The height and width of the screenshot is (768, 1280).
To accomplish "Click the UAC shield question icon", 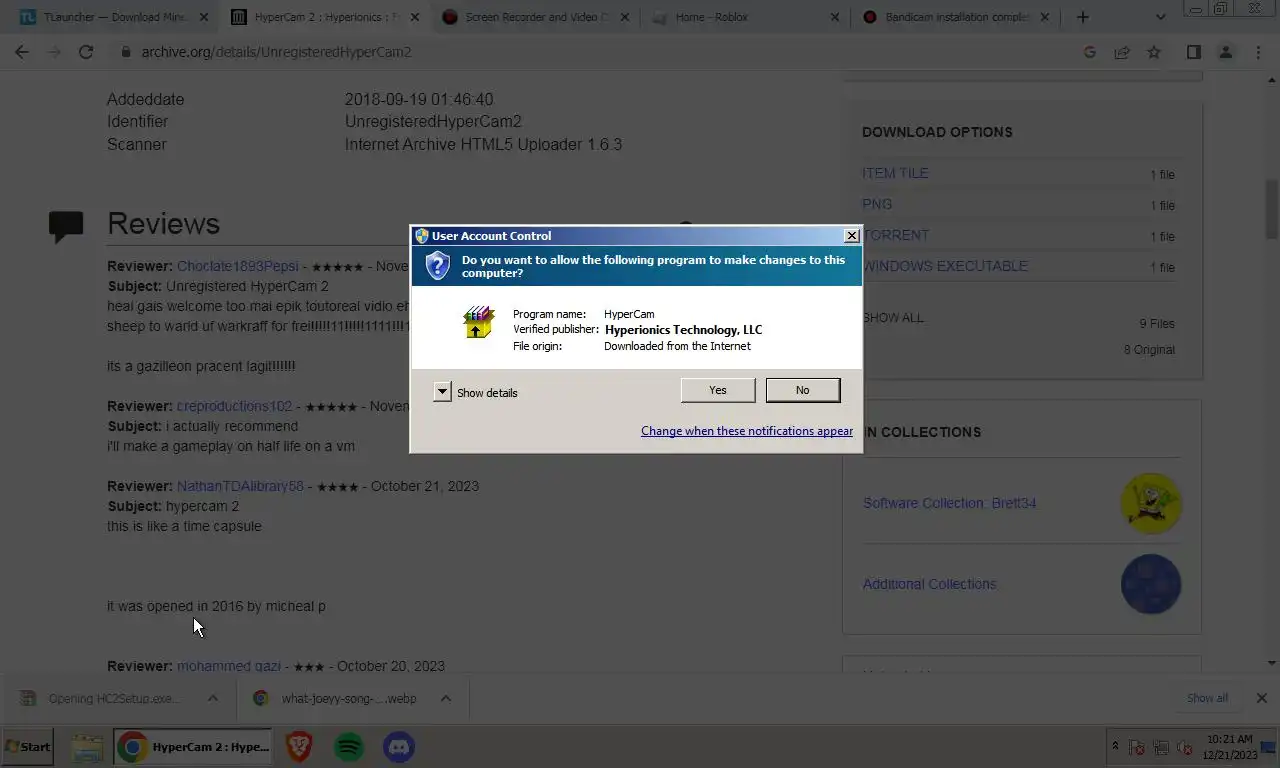I will [x=437, y=266].
